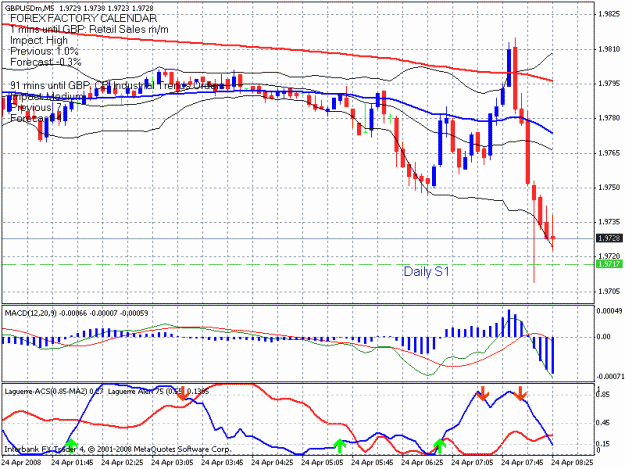The height and width of the screenshot is (469, 625).
Task: Click the black 1.9728 current price tag
Action: tap(609, 238)
